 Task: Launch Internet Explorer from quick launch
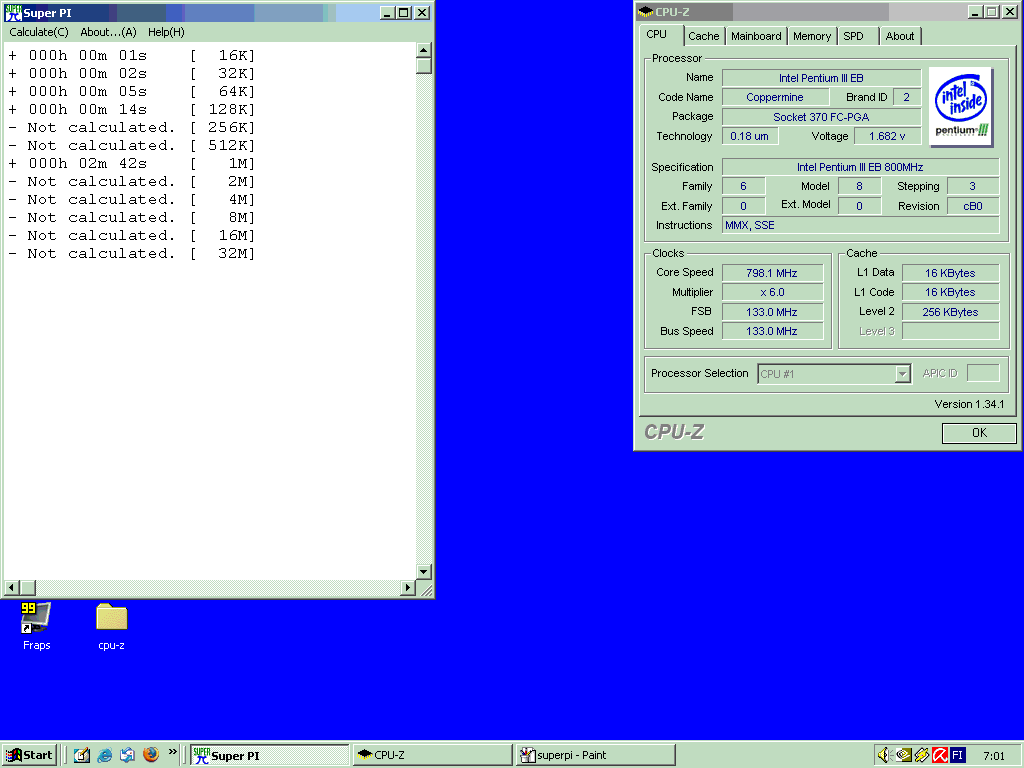click(104, 755)
